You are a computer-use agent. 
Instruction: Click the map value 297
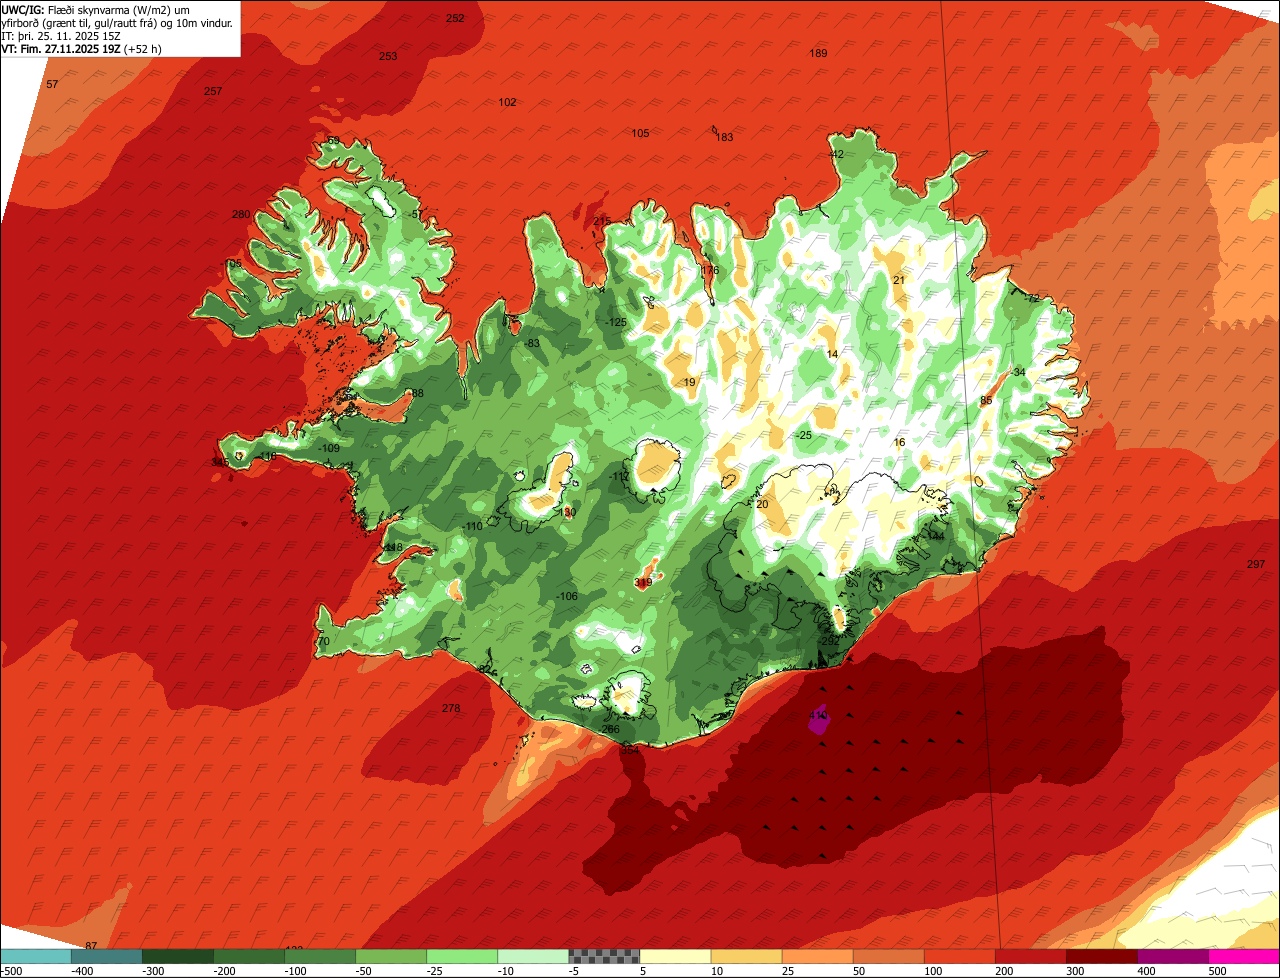click(x=1256, y=564)
